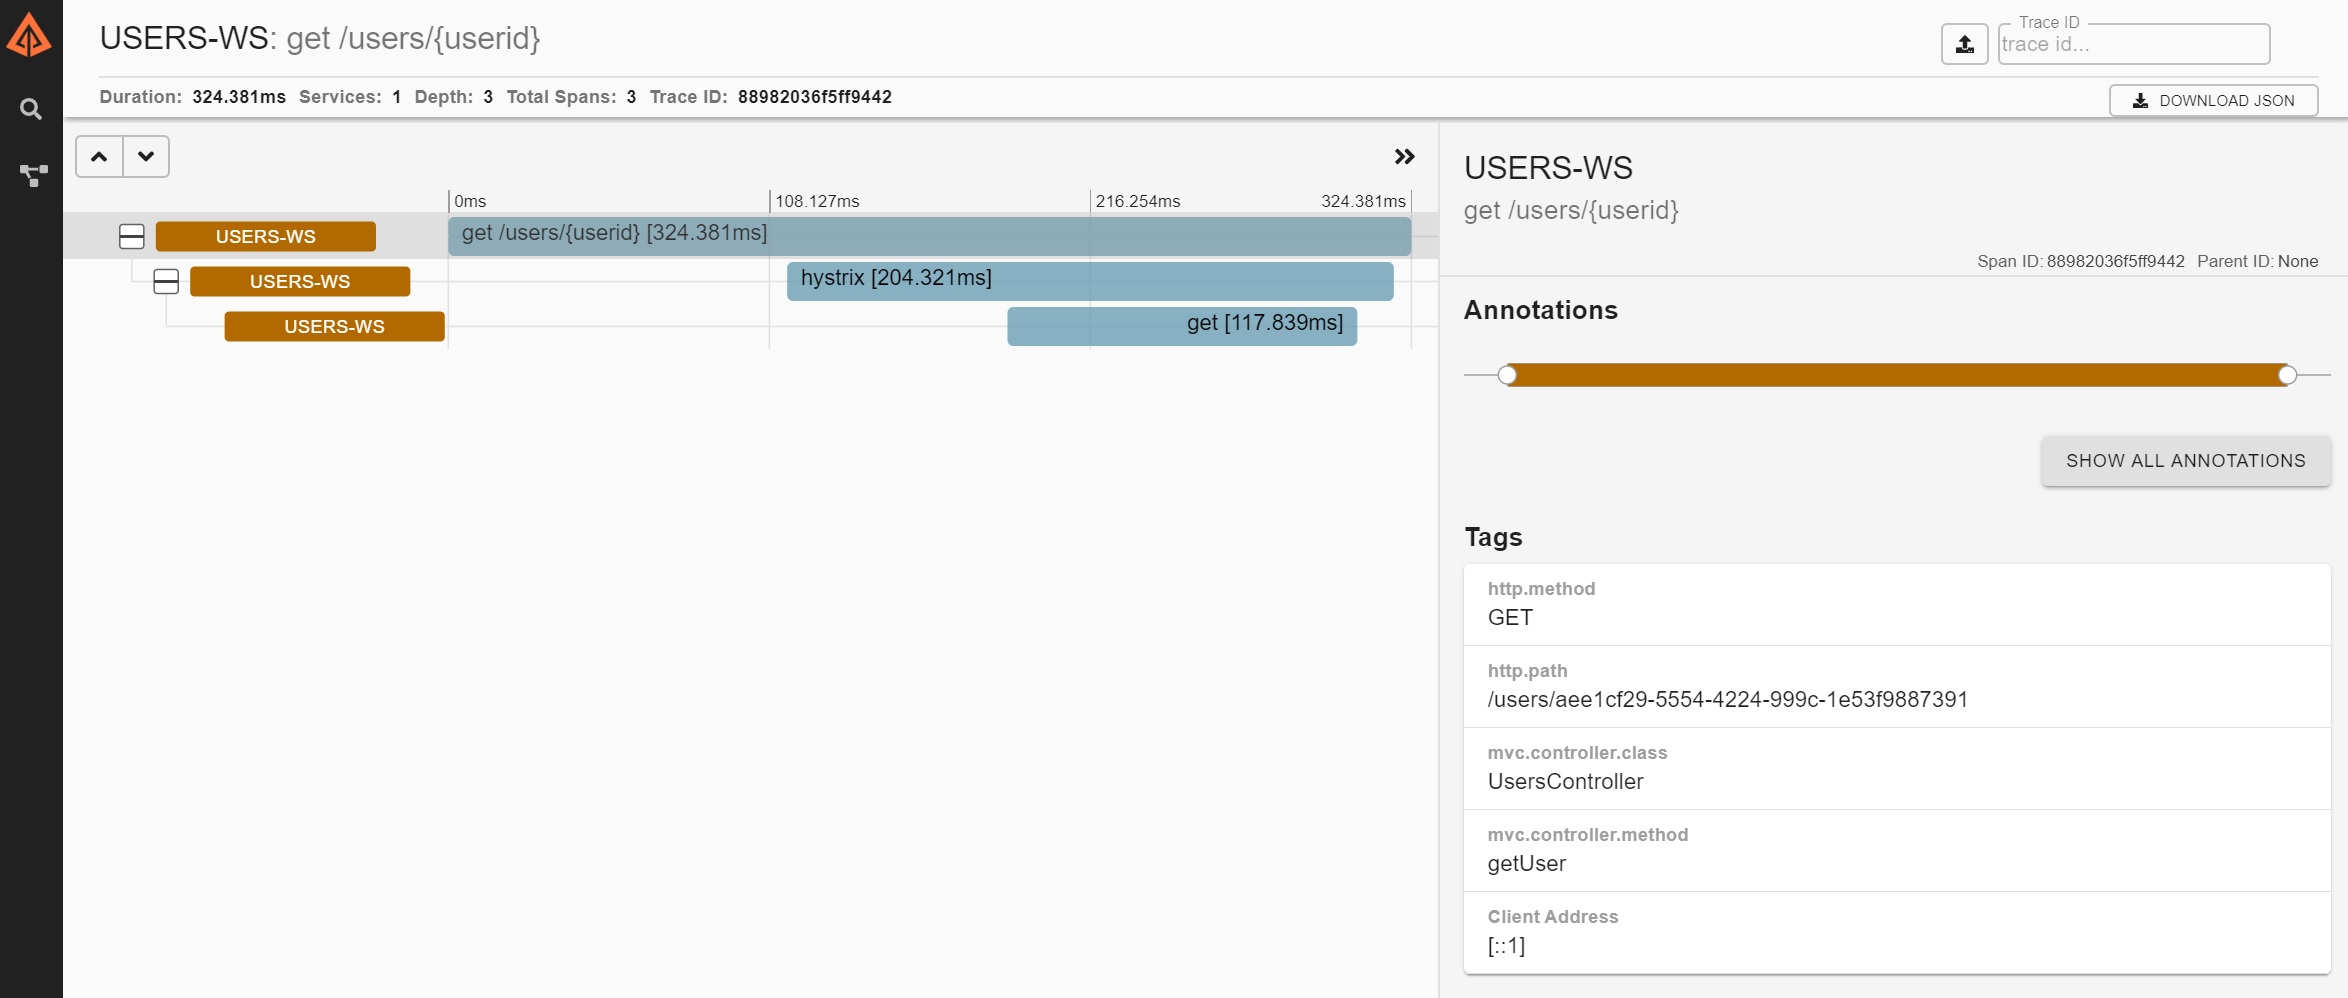2348x998 pixels.
Task: Click the Trace ID input field
Action: click(2132, 45)
